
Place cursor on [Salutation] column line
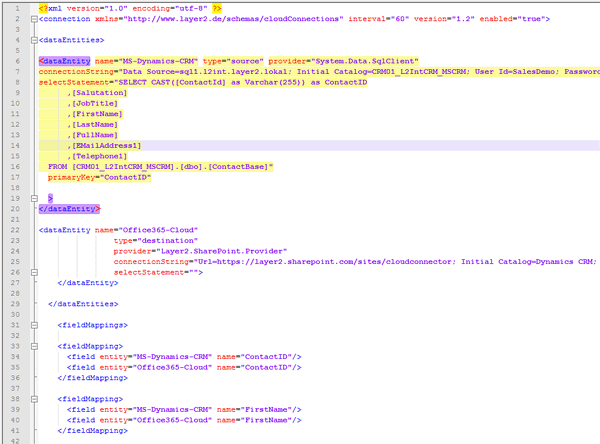coord(98,92)
